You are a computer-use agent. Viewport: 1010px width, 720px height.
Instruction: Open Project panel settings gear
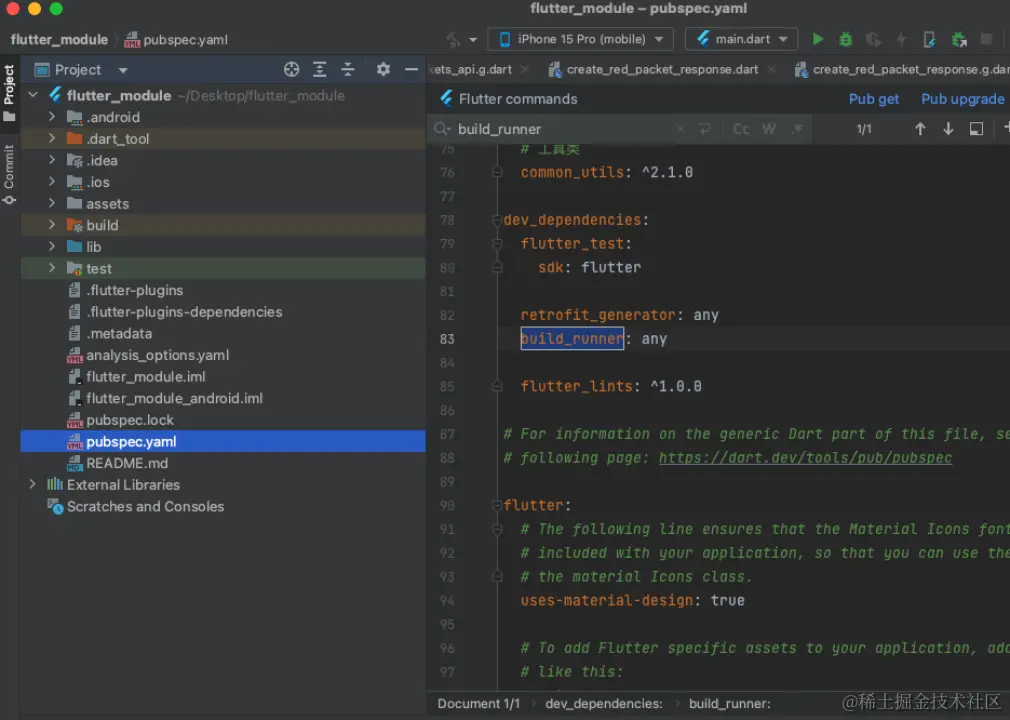383,70
